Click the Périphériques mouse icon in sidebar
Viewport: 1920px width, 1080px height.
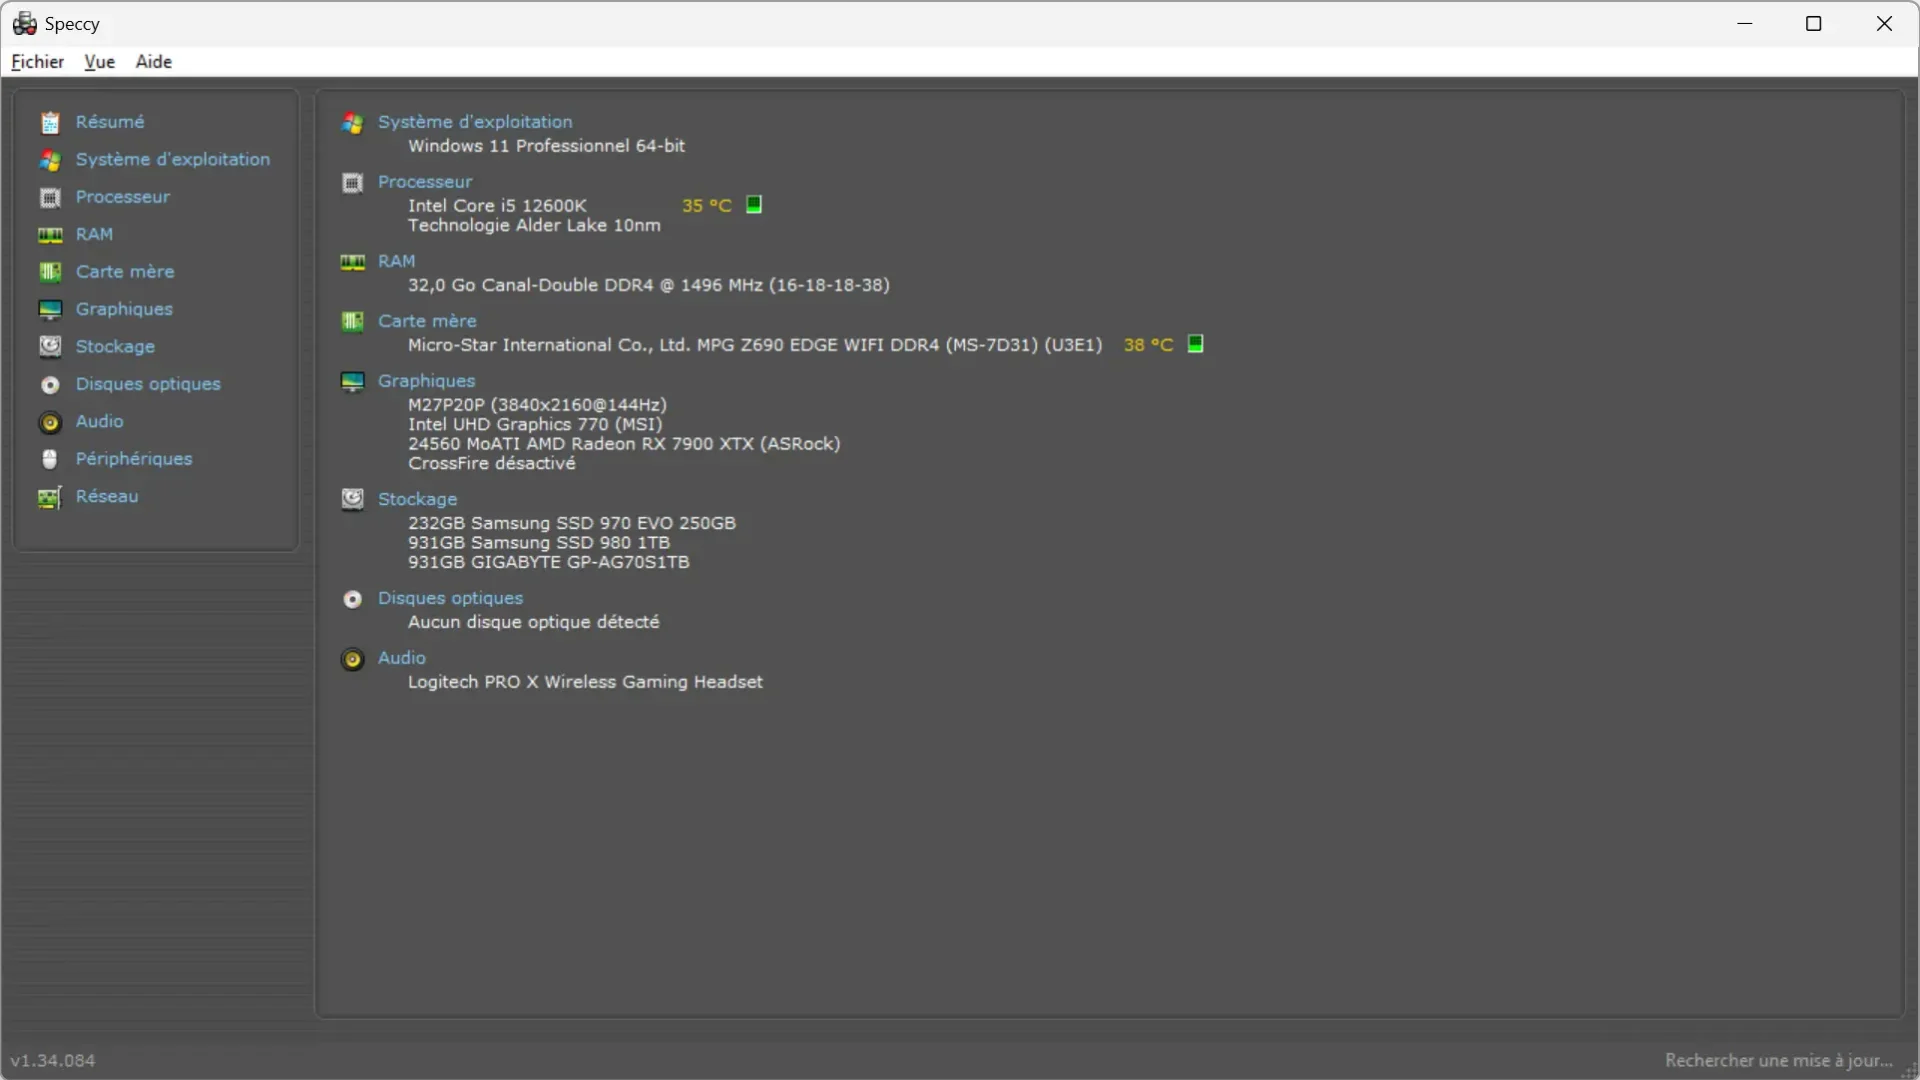pos(50,459)
